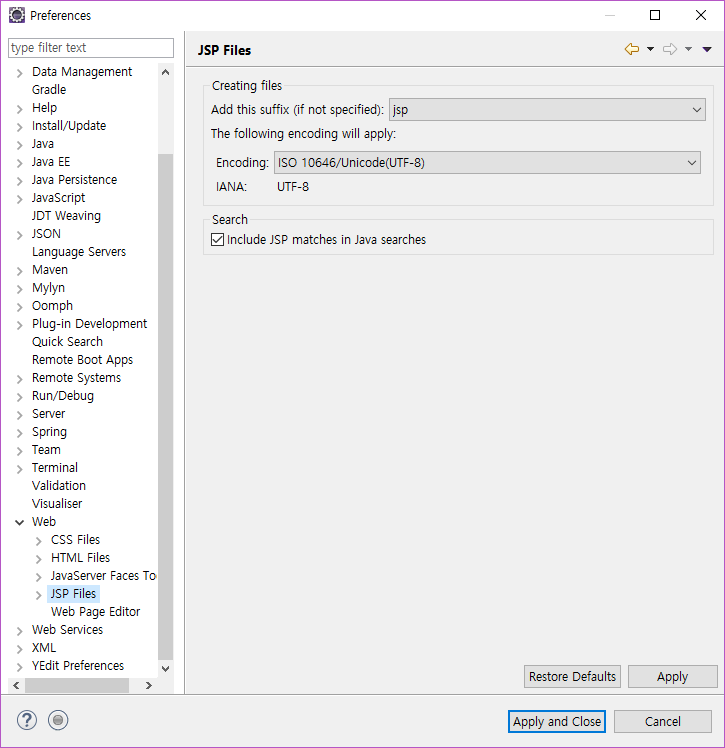Click the Cancel button
This screenshot has width=725, height=748.
point(663,721)
